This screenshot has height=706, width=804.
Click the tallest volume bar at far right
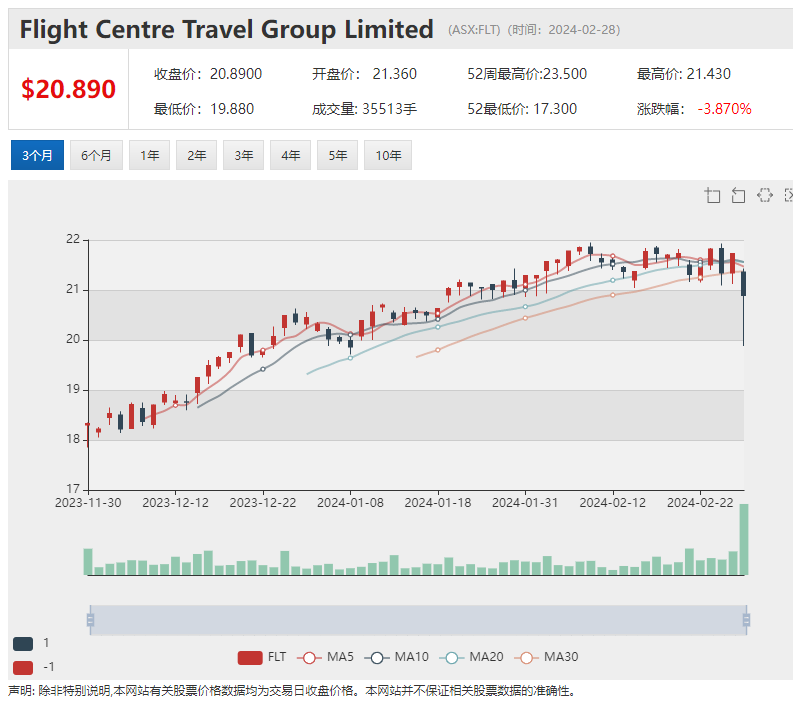pyautogui.click(x=743, y=540)
